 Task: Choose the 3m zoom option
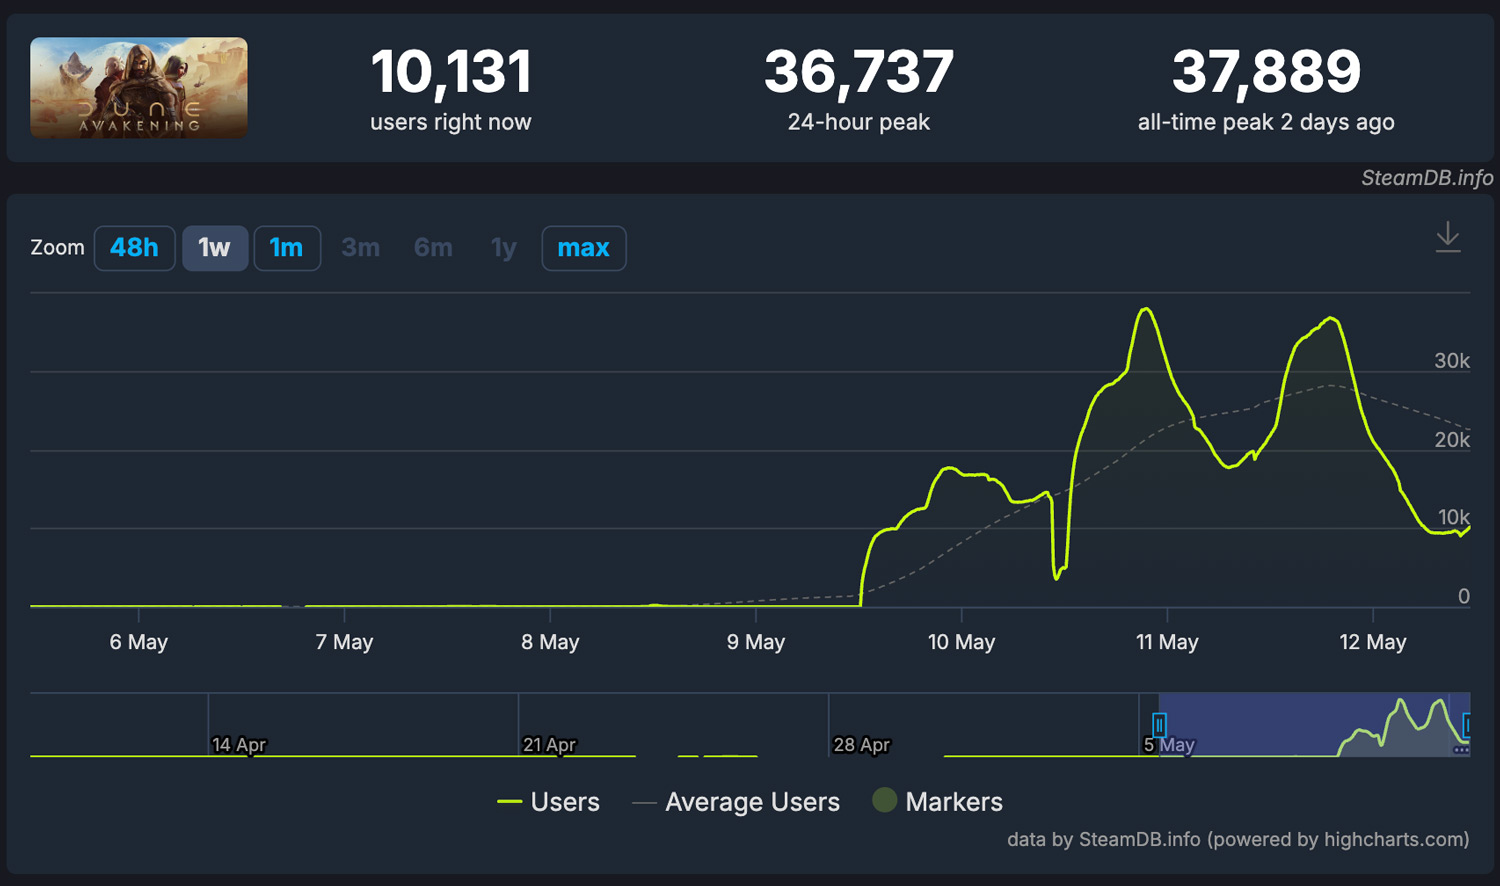[x=360, y=248]
